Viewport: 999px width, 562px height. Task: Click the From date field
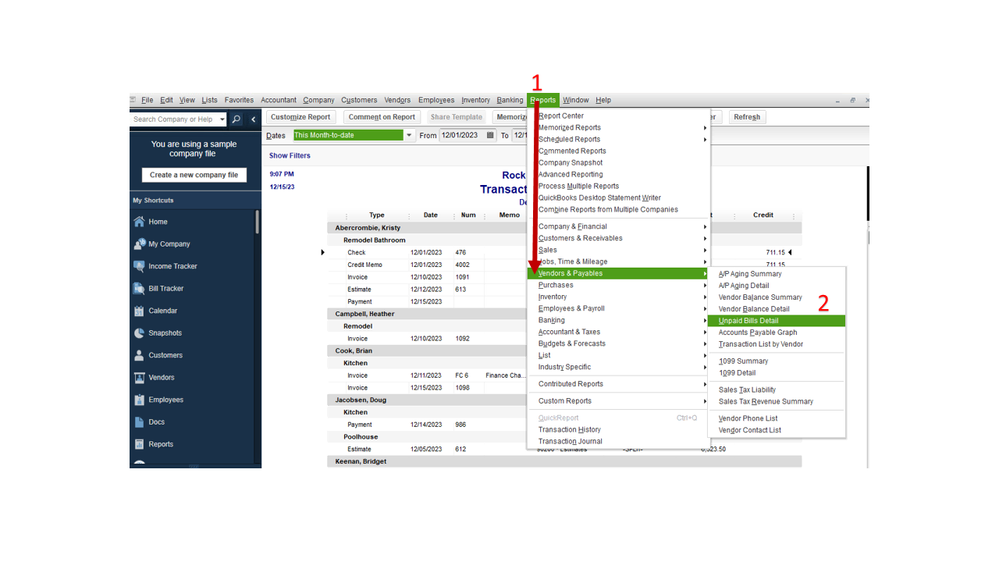[462, 135]
